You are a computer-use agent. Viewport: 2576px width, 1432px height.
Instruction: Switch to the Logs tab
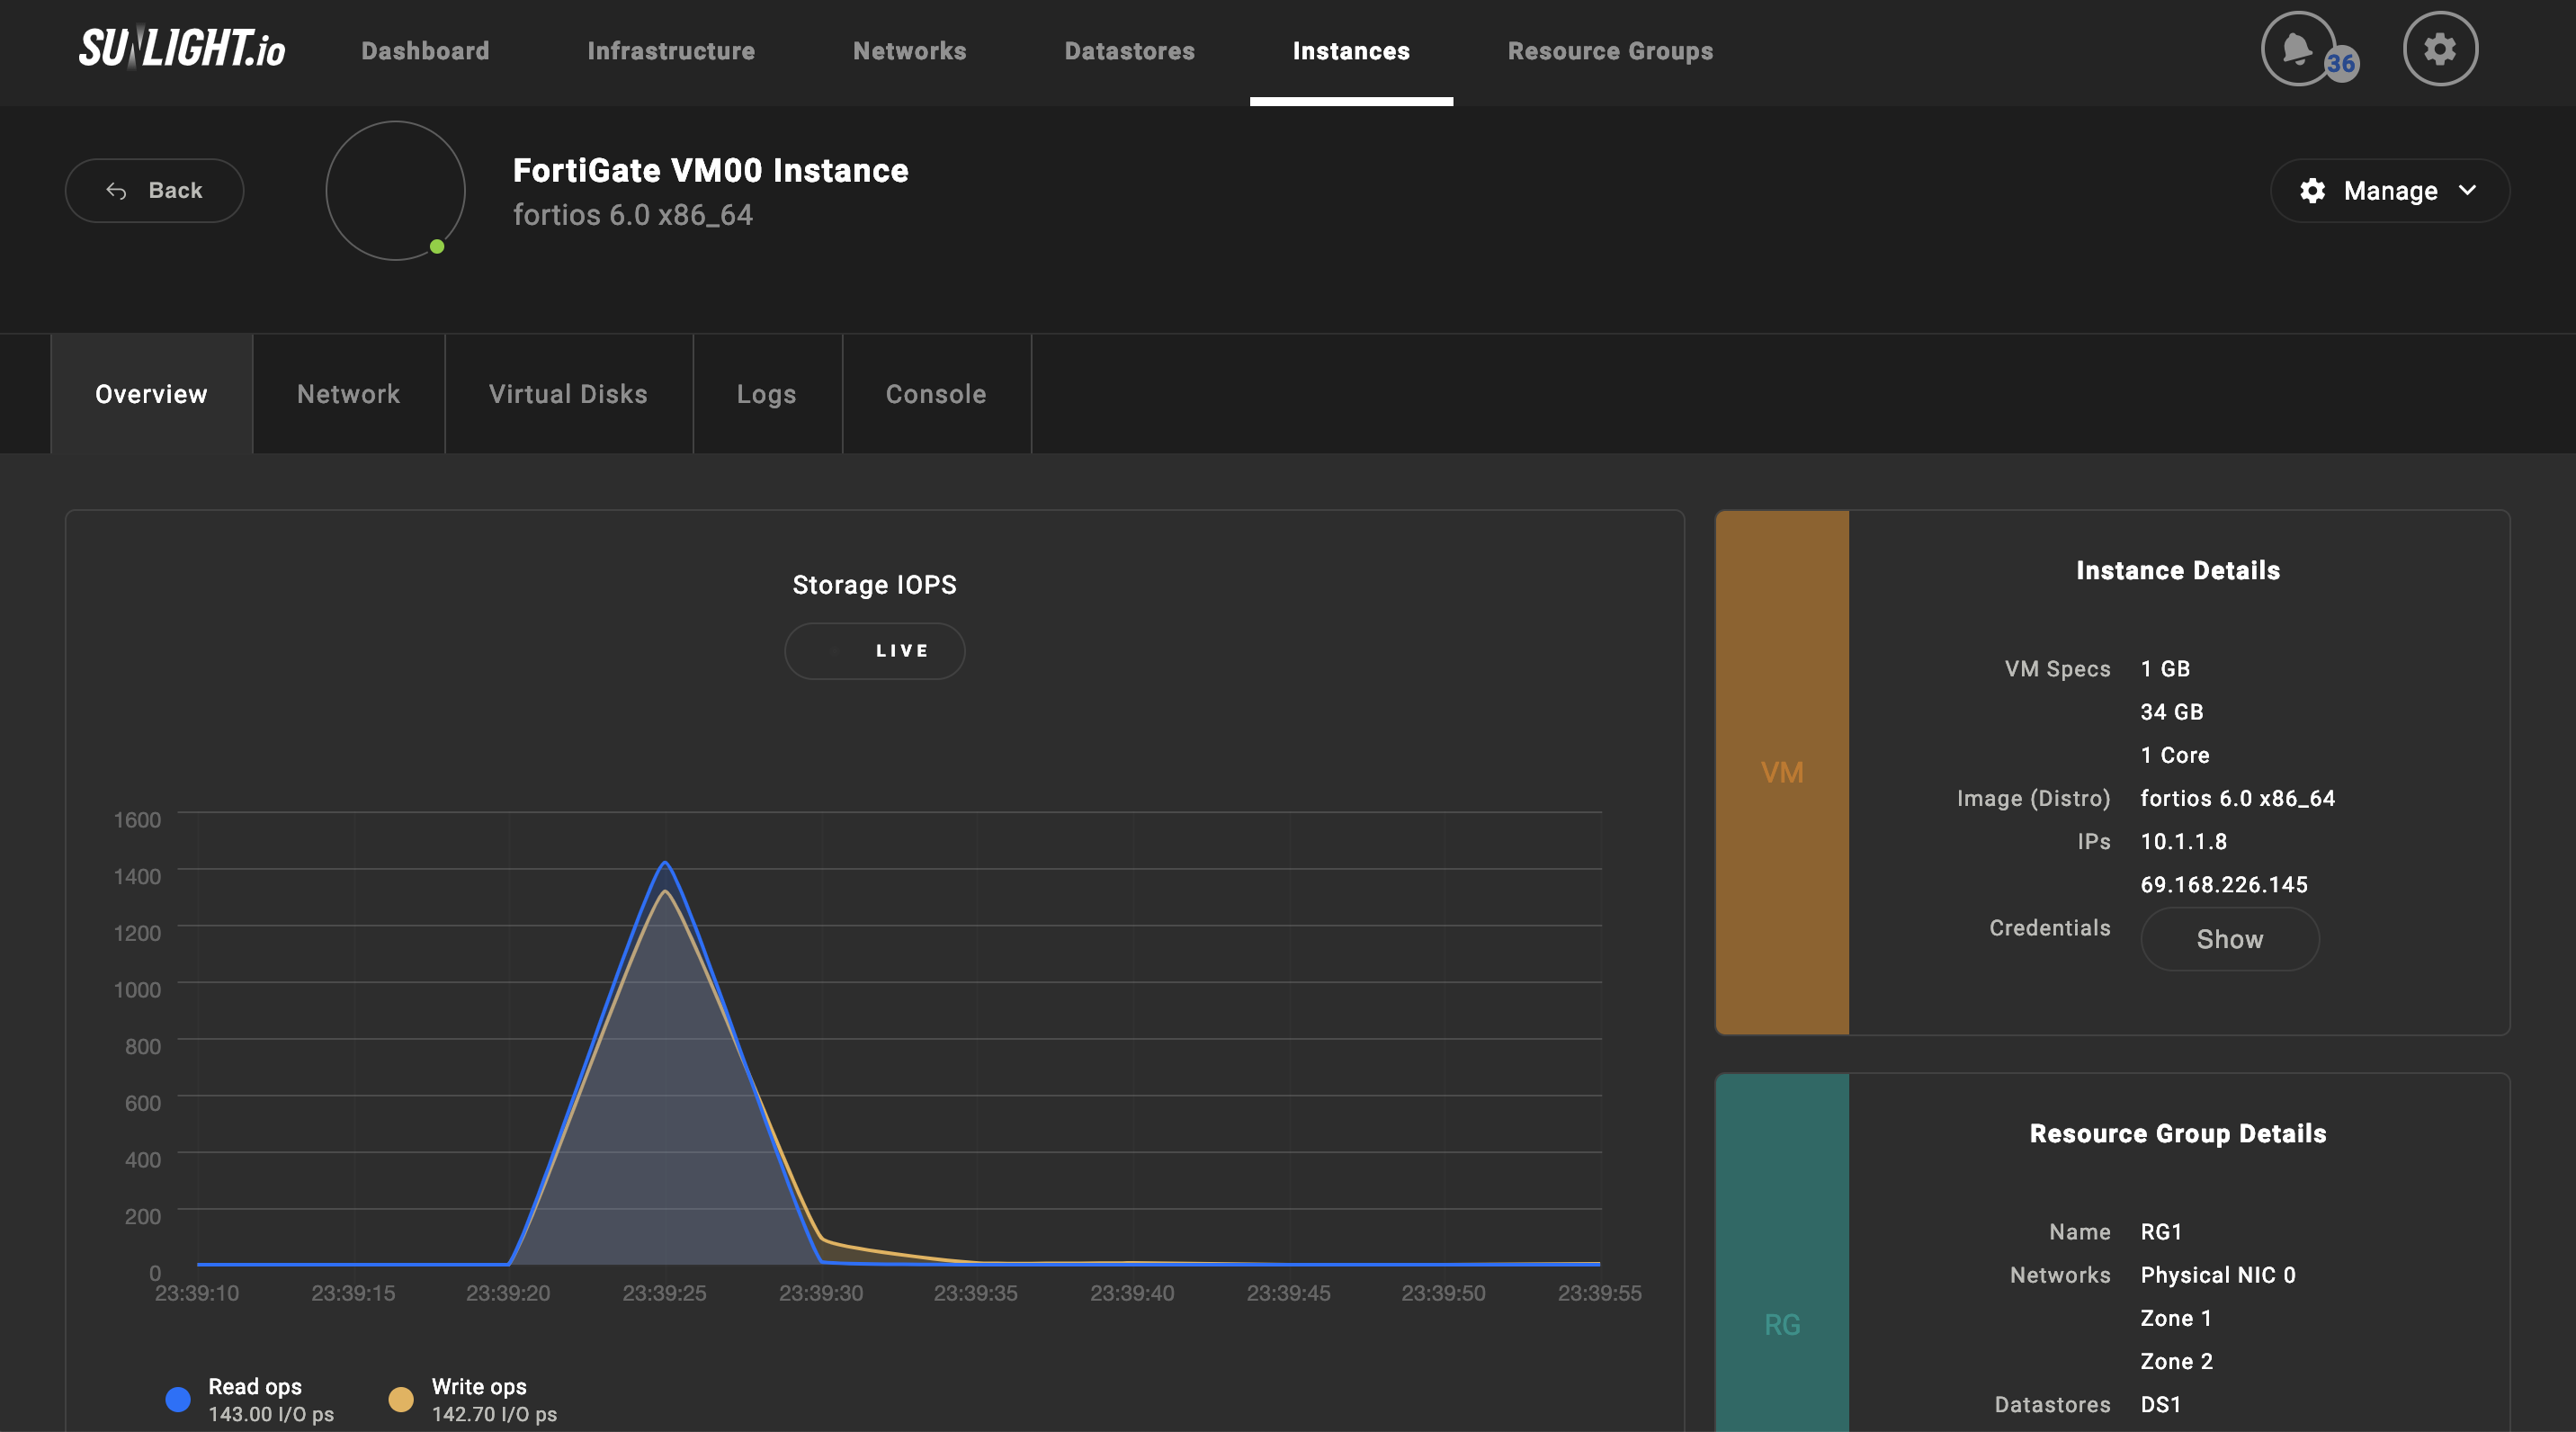click(767, 394)
